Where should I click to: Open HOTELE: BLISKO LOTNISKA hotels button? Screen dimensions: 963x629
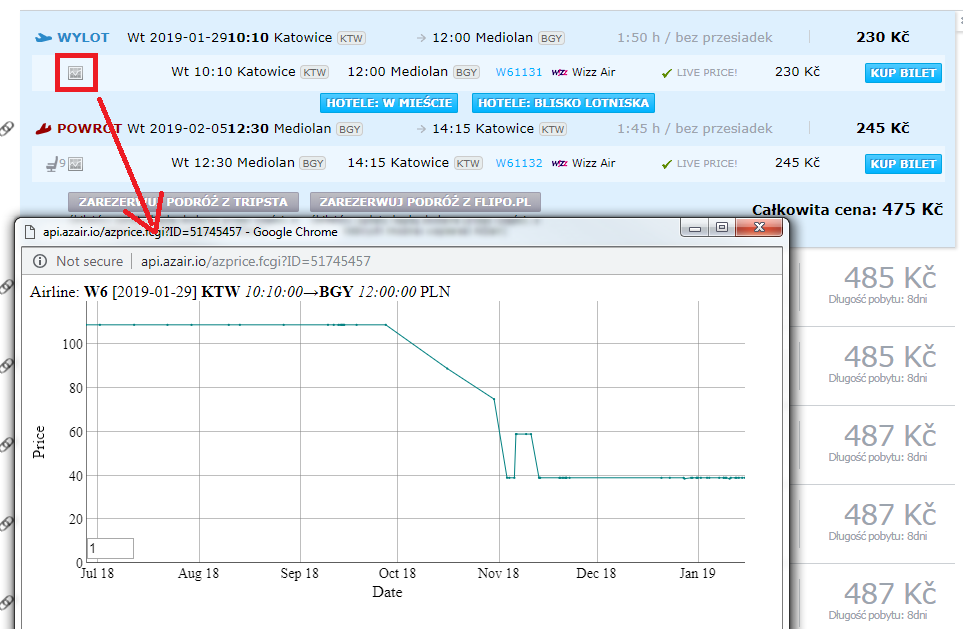pyautogui.click(x=563, y=103)
